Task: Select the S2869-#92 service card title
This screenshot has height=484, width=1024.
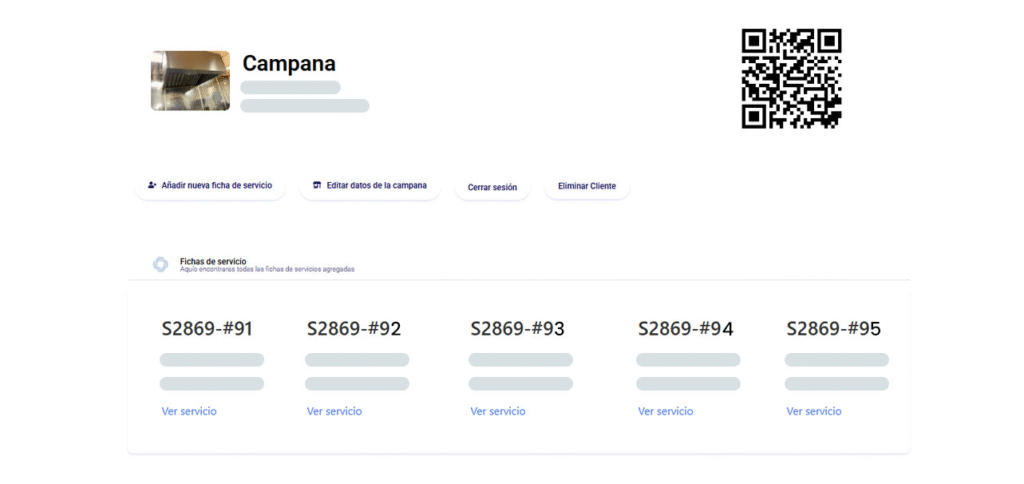Action: click(354, 329)
